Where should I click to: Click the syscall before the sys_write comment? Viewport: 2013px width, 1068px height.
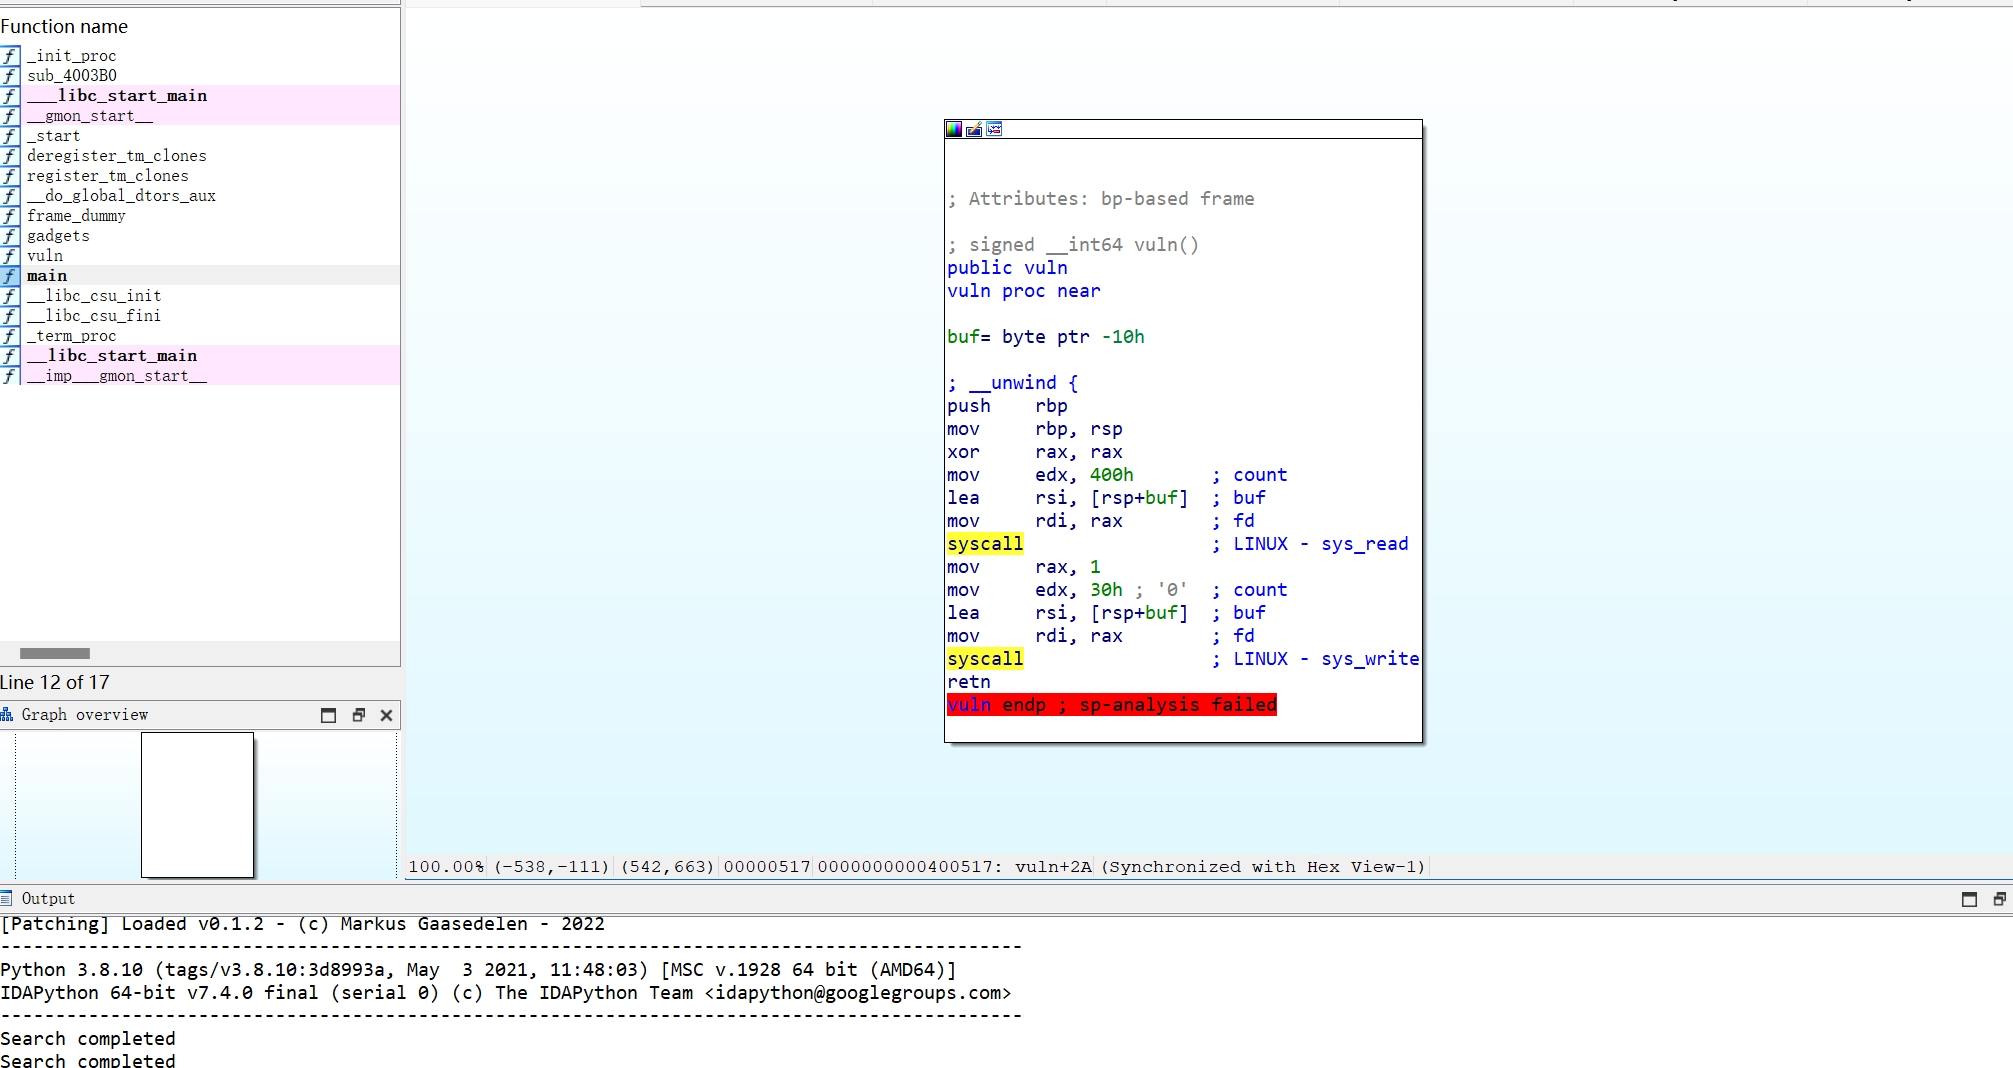pyautogui.click(x=985, y=659)
